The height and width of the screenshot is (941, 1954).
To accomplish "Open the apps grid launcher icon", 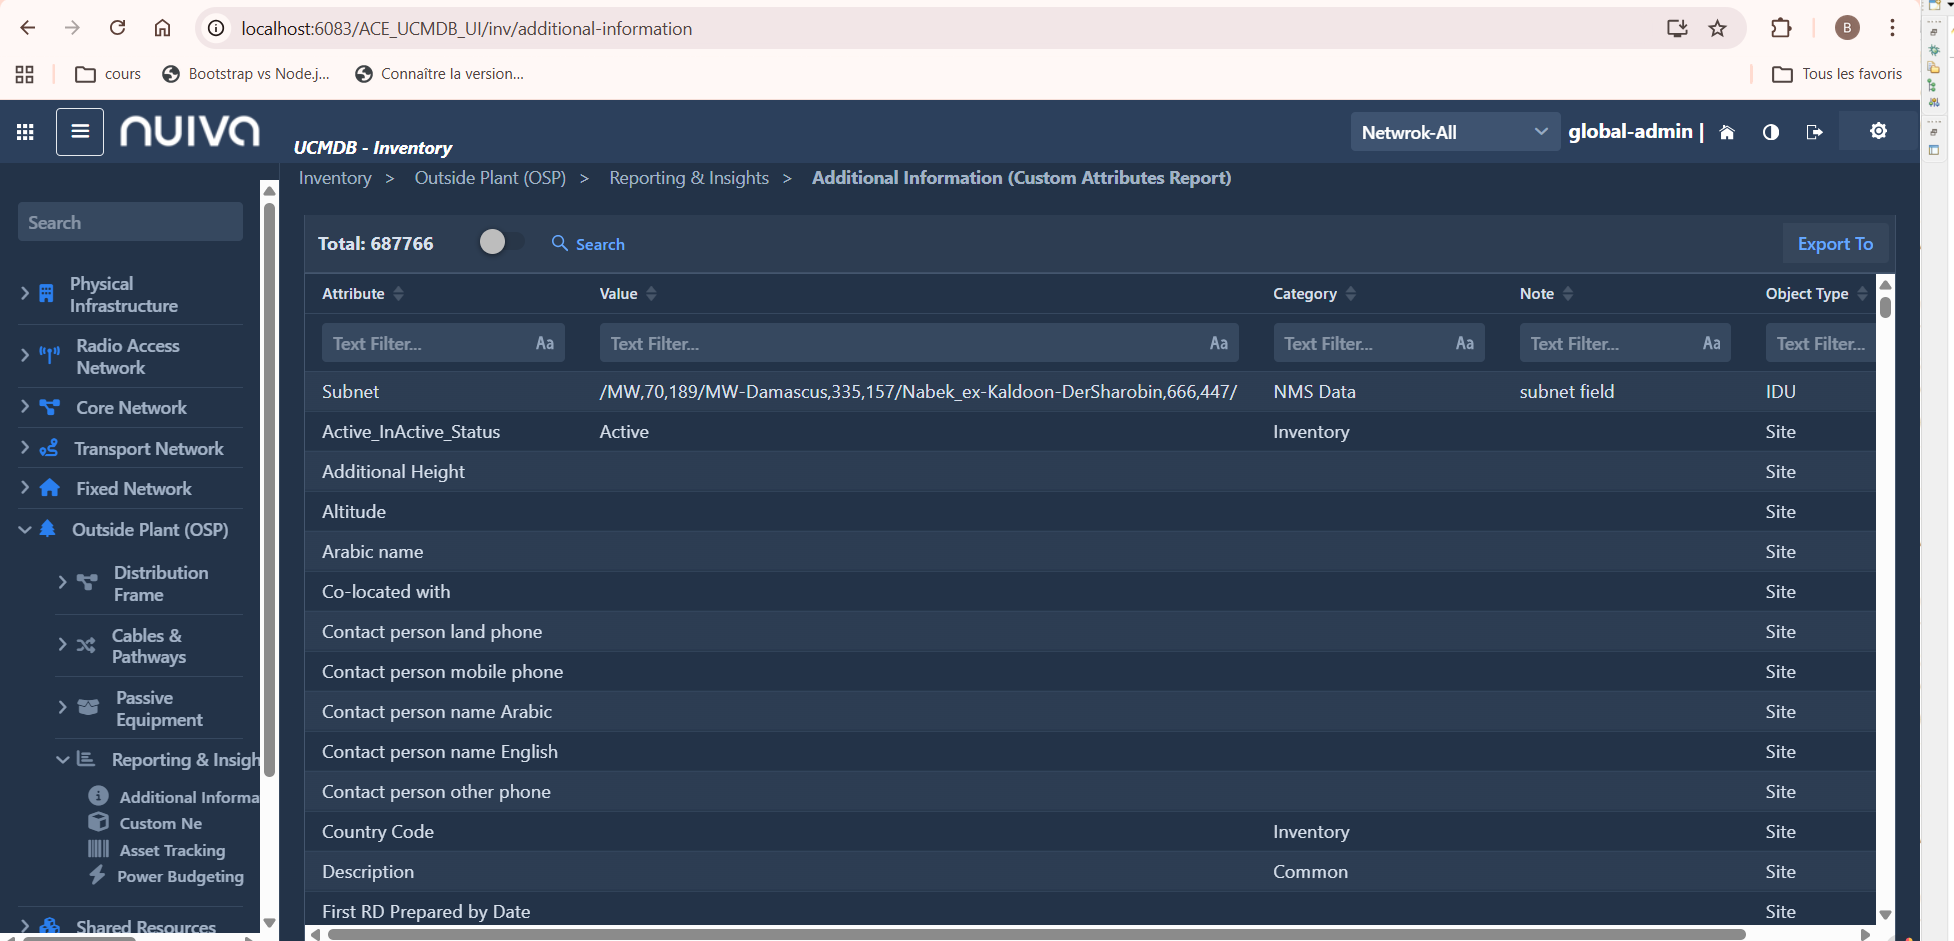I will coord(25,132).
